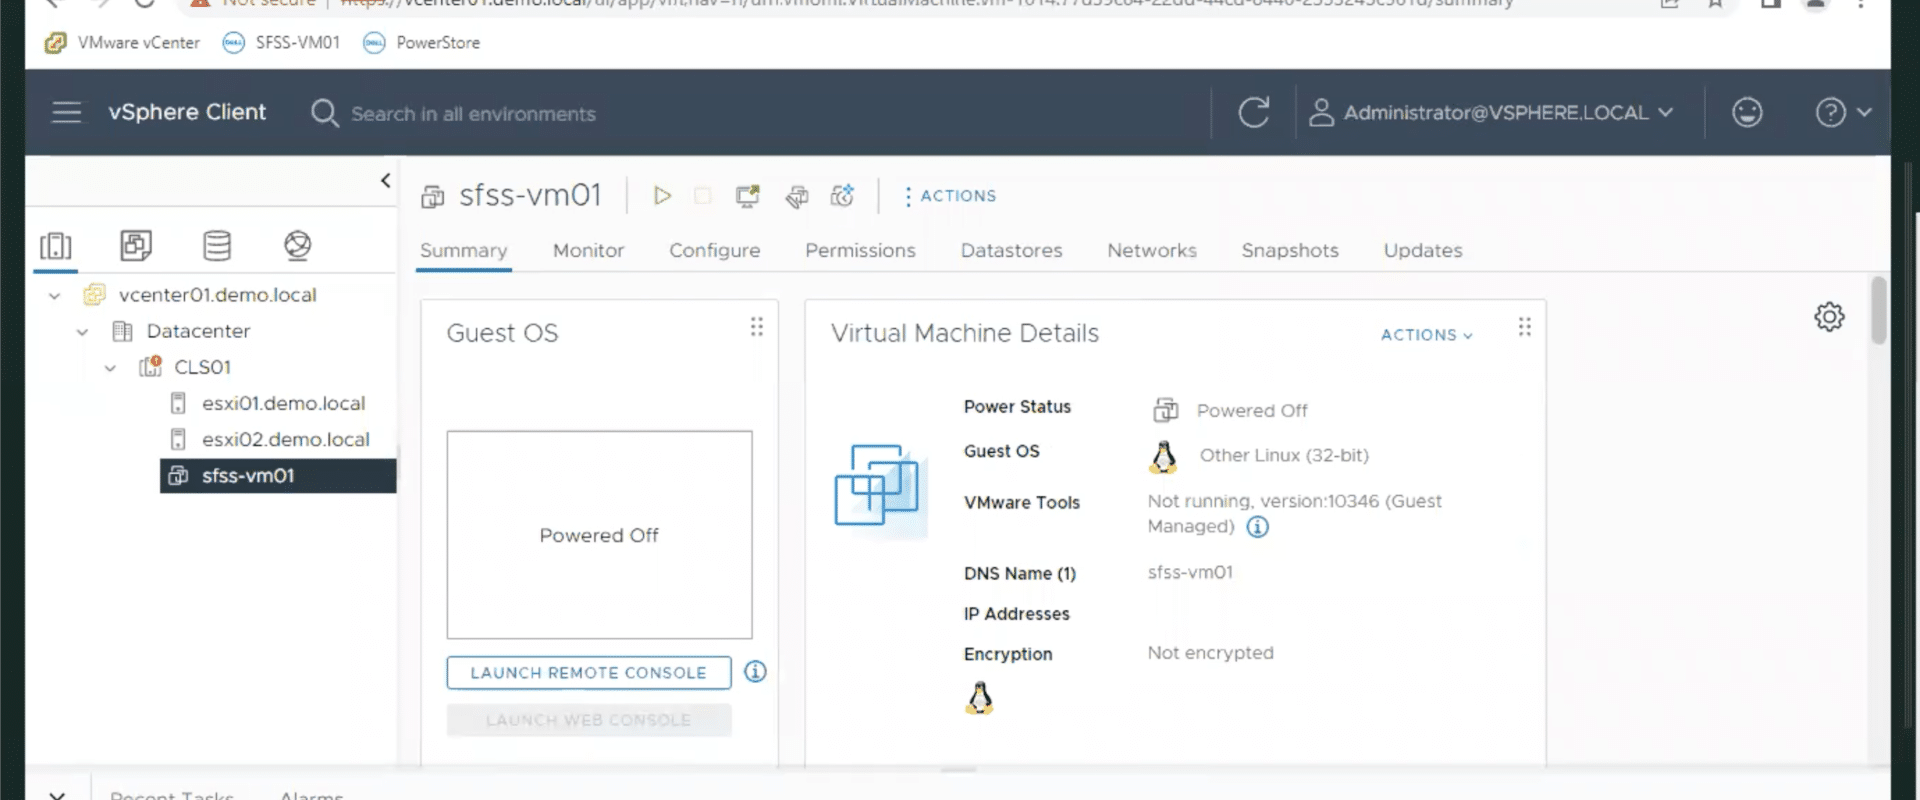
Task: Open the vSphere Client hamburger menu
Action: point(67,112)
